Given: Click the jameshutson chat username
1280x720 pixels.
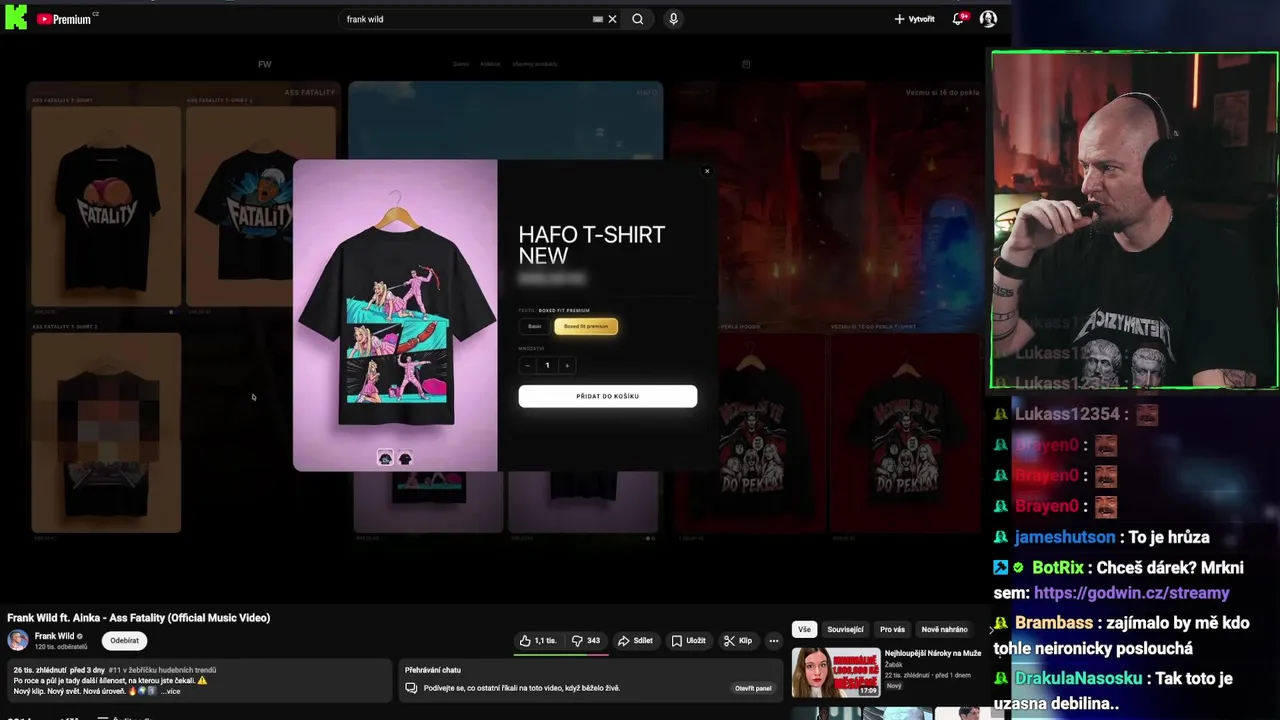Looking at the screenshot, I should 1064,537.
